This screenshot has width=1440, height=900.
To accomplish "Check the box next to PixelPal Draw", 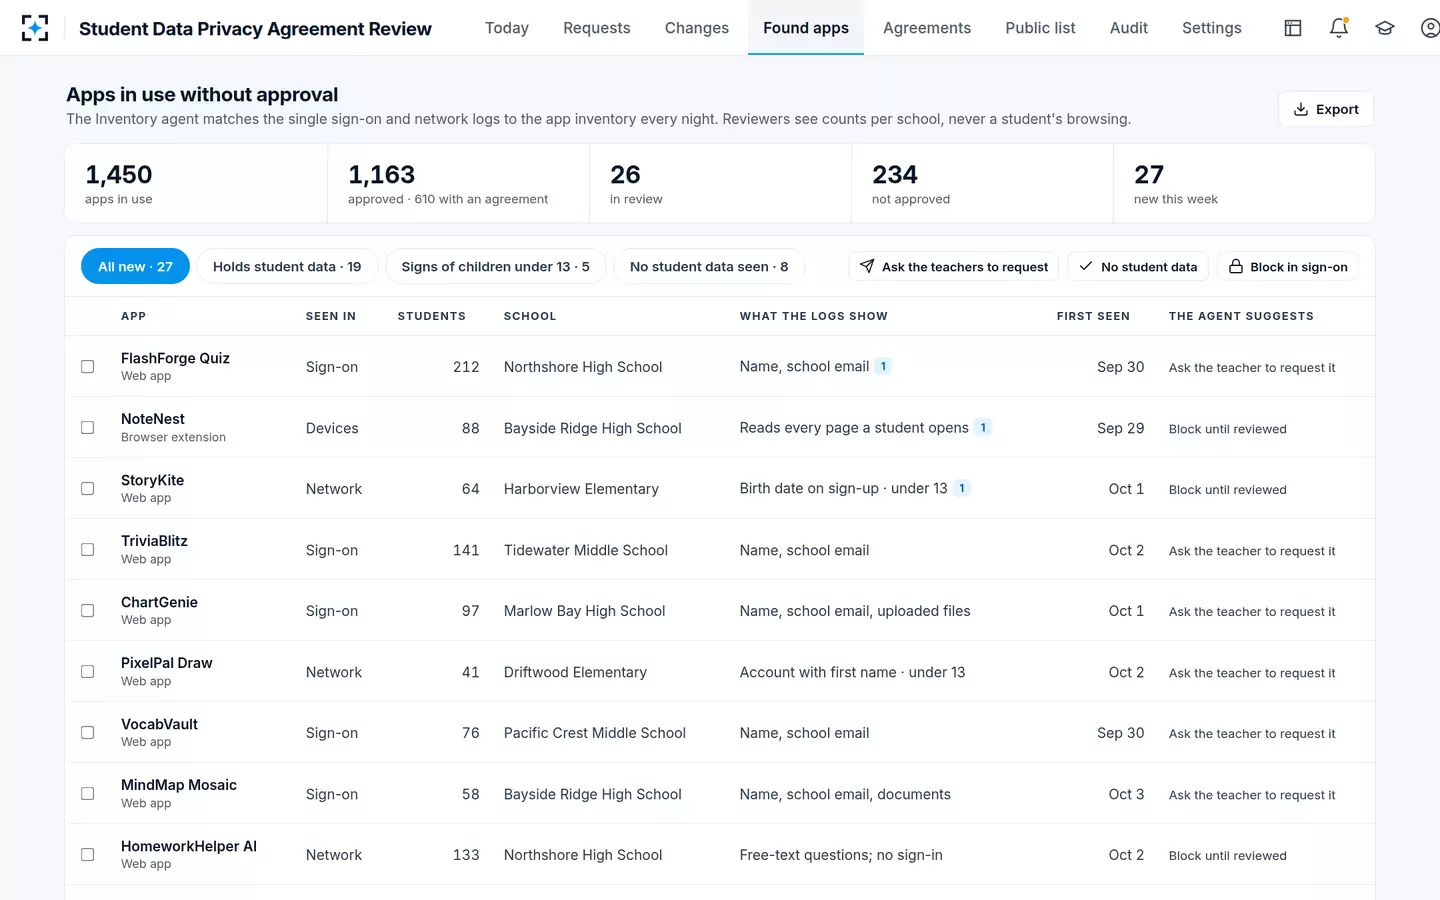I will [88, 672].
